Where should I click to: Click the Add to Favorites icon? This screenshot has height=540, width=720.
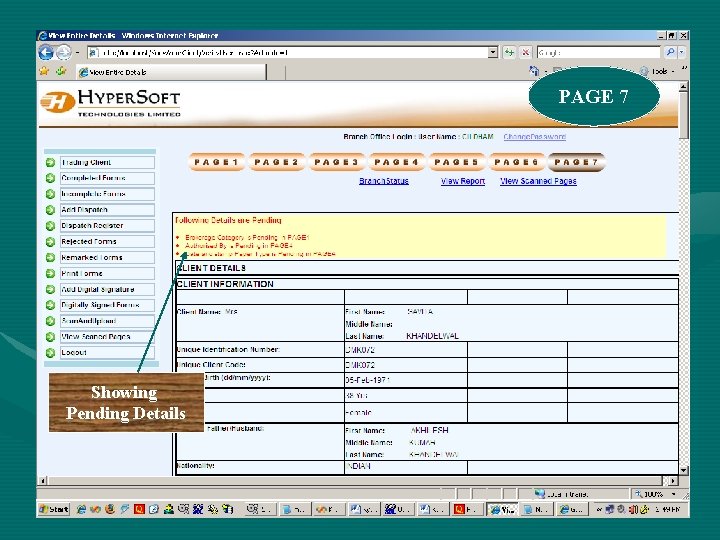(x=61, y=71)
